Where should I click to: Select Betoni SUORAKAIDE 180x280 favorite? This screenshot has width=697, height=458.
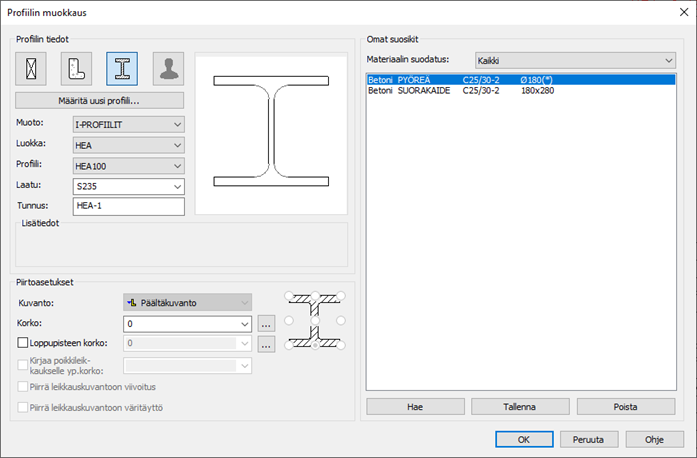point(520,91)
